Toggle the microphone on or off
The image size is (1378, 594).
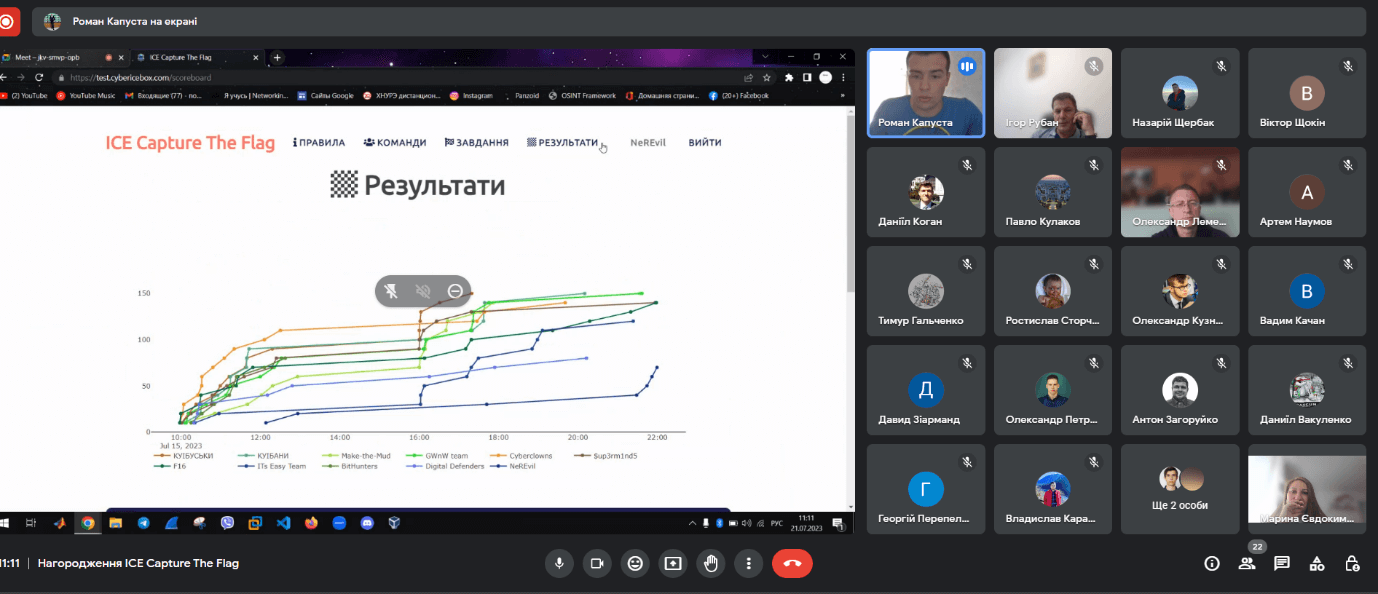point(559,563)
